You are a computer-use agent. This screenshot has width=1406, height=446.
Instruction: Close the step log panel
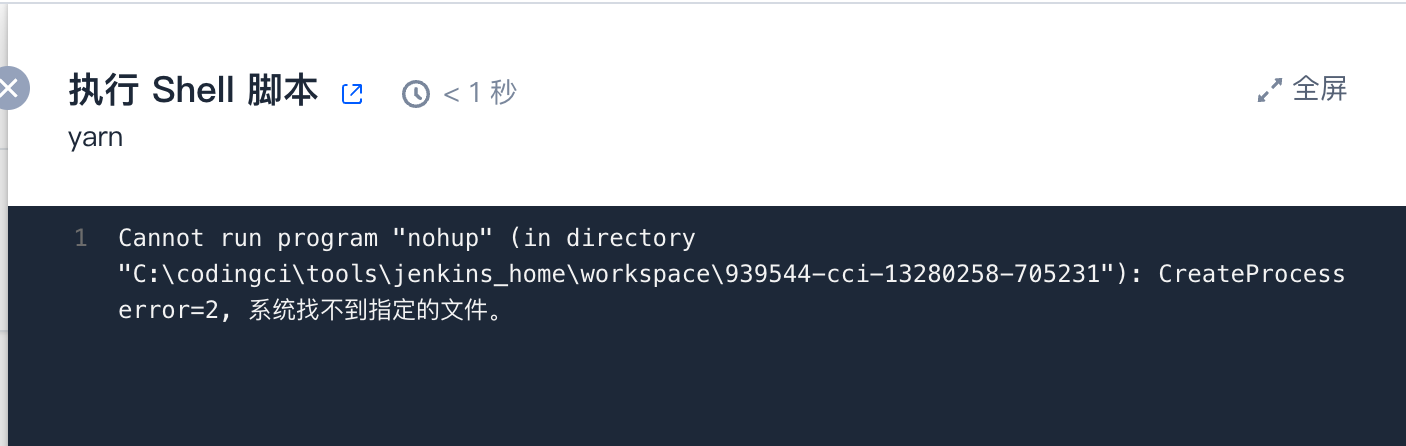point(10,88)
